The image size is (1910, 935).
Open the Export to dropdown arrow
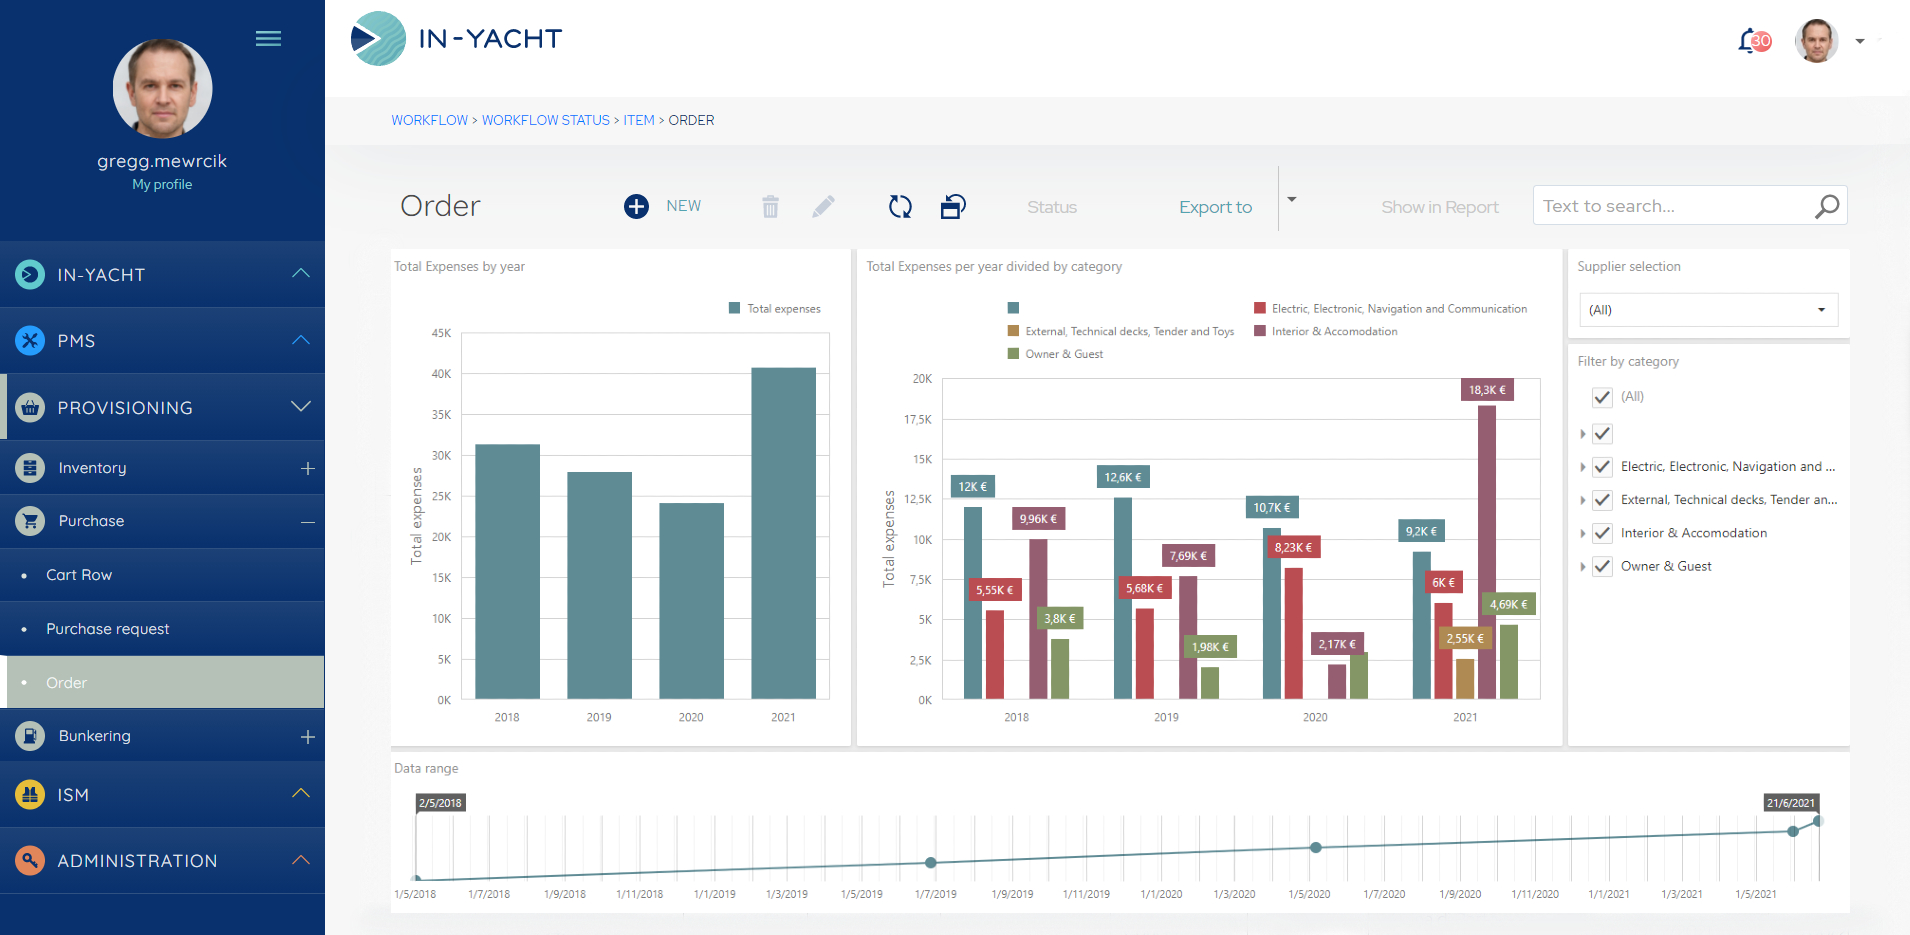click(x=1291, y=200)
